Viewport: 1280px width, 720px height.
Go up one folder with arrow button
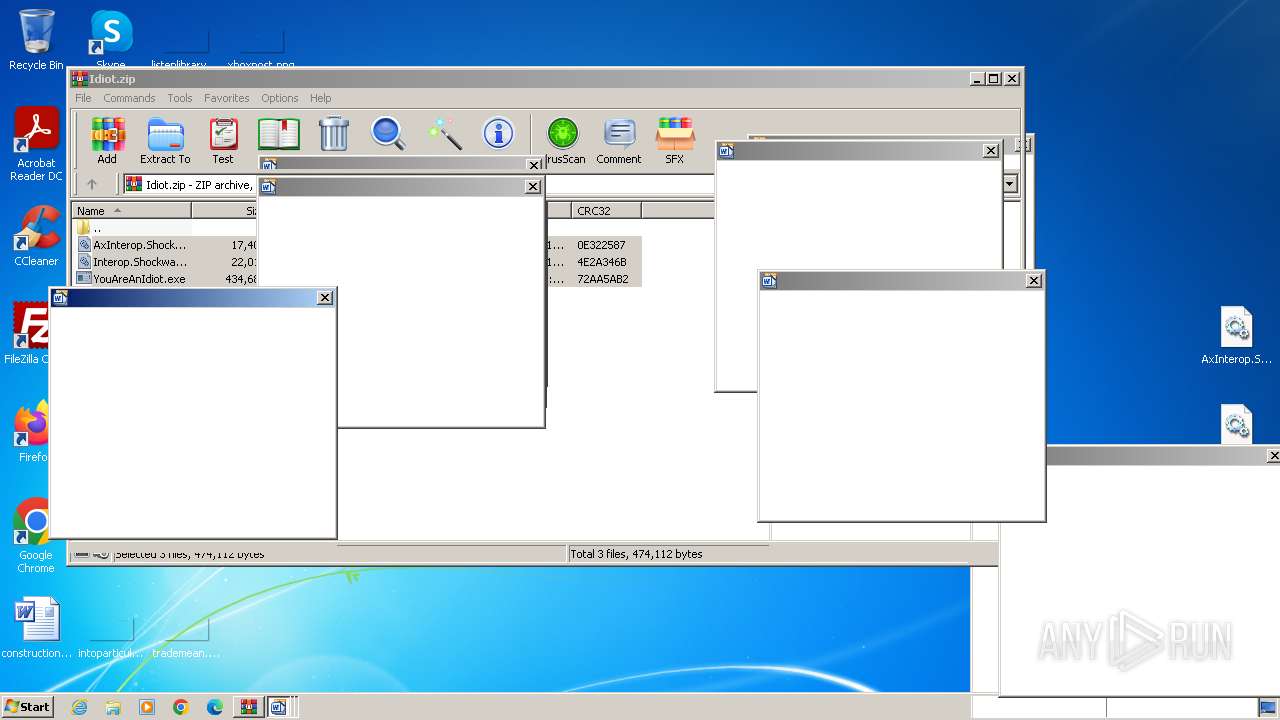(92, 184)
